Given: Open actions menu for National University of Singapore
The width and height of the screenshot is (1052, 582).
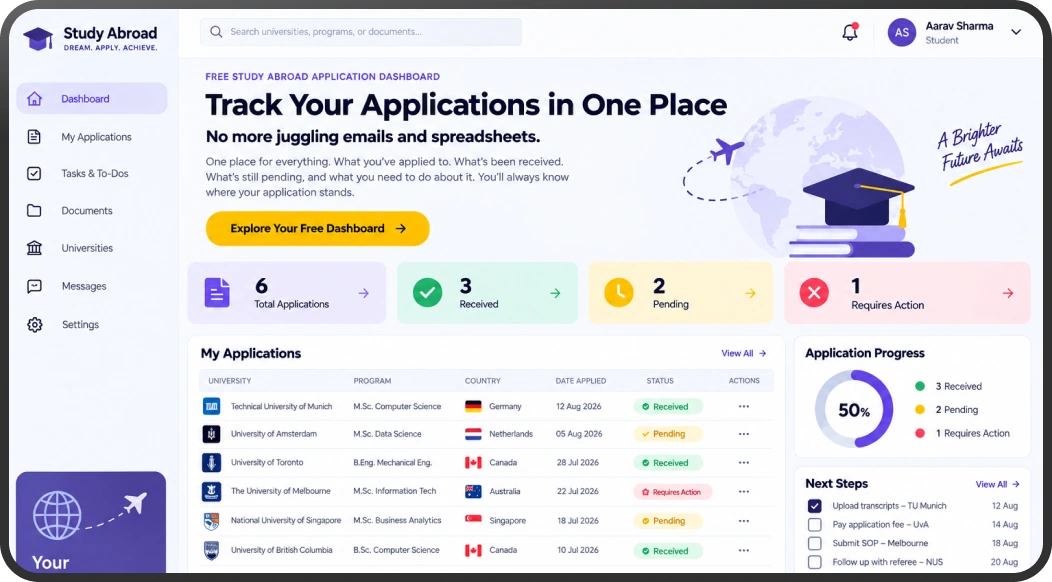Looking at the screenshot, I should [x=743, y=521].
